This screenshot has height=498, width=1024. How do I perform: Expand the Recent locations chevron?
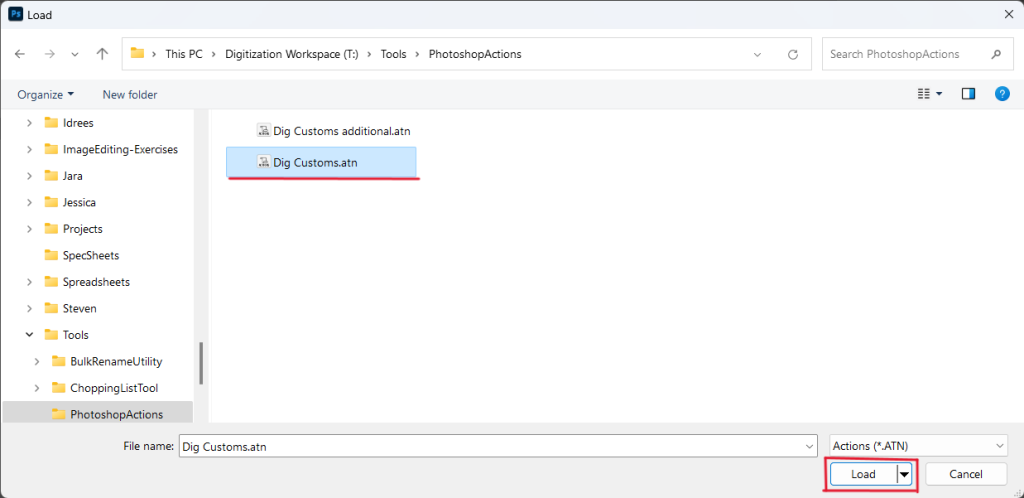point(75,54)
